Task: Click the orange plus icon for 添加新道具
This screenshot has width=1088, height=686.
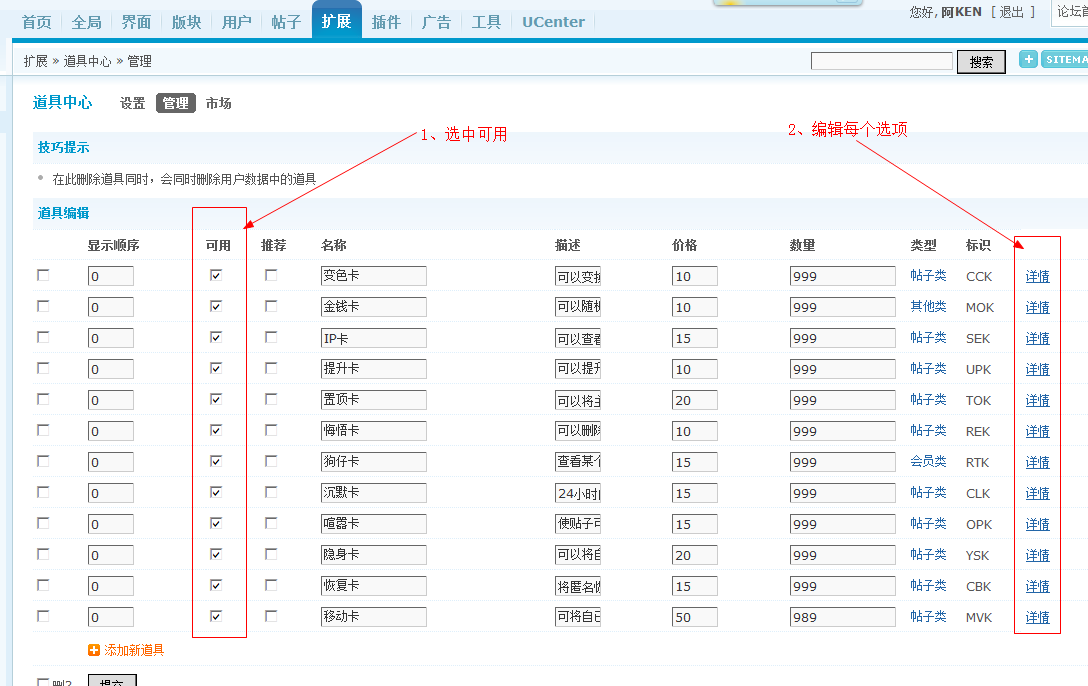Action: (x=94, y=650)
